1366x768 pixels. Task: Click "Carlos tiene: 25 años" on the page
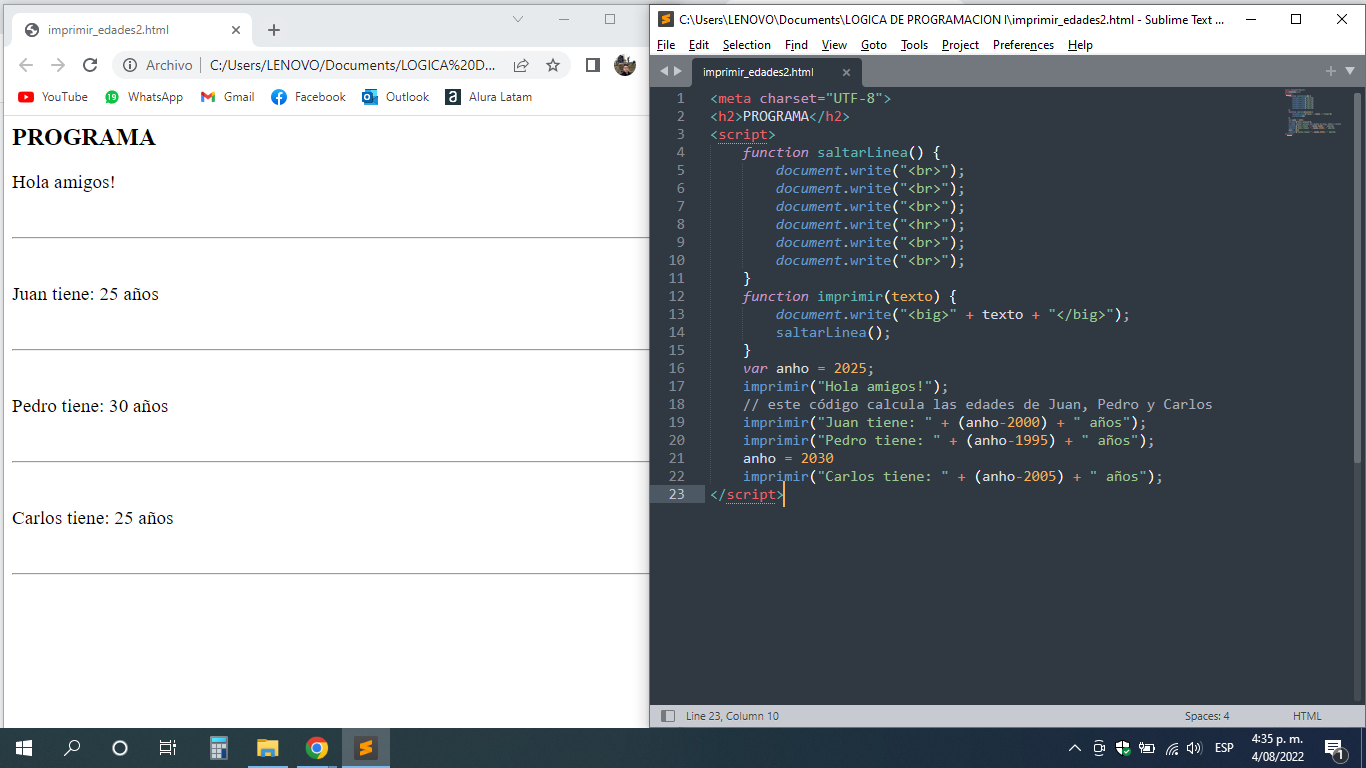[93, 518]
